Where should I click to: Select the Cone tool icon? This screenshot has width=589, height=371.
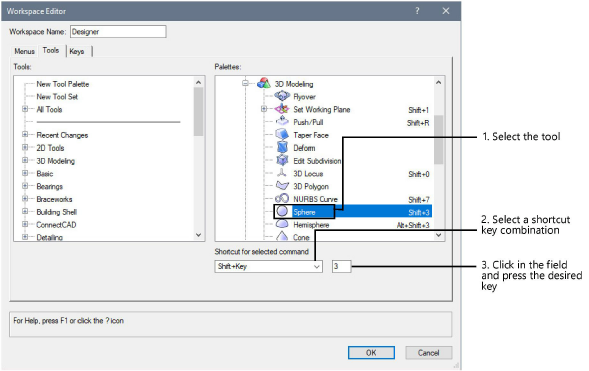[282, 236]
